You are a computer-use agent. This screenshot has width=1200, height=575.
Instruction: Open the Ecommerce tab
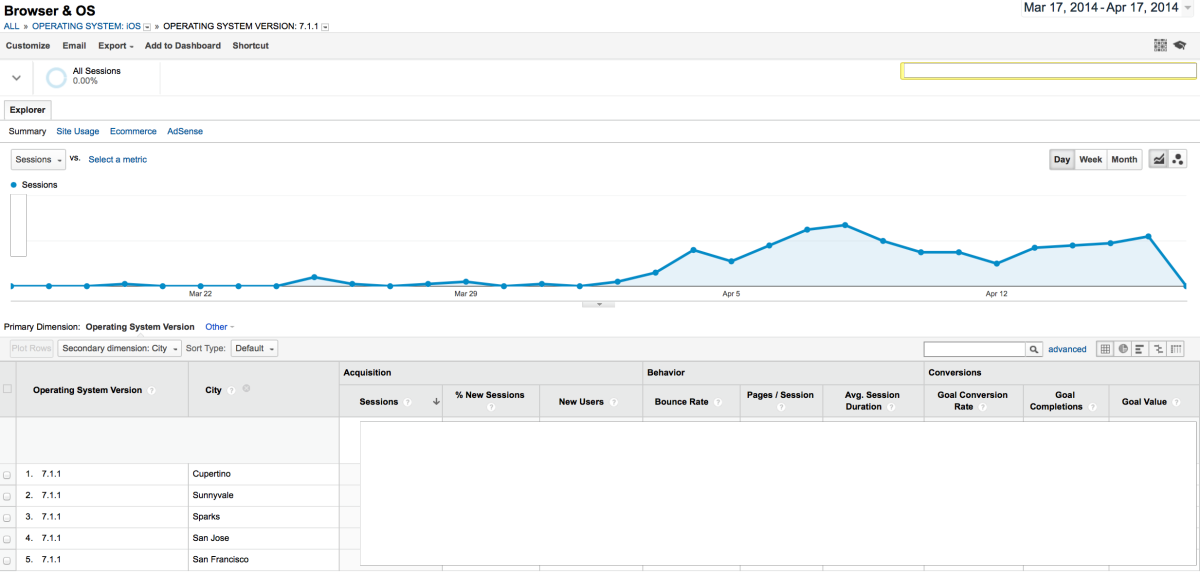coord(133,131)
